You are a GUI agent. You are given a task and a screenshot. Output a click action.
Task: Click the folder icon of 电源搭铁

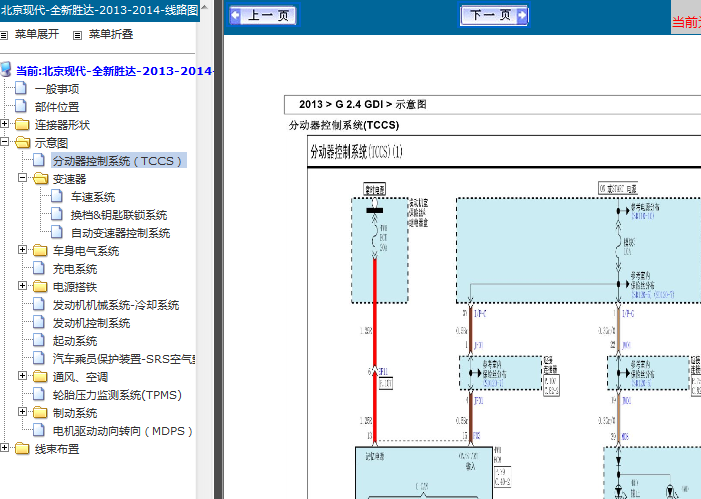coord(40,286)
